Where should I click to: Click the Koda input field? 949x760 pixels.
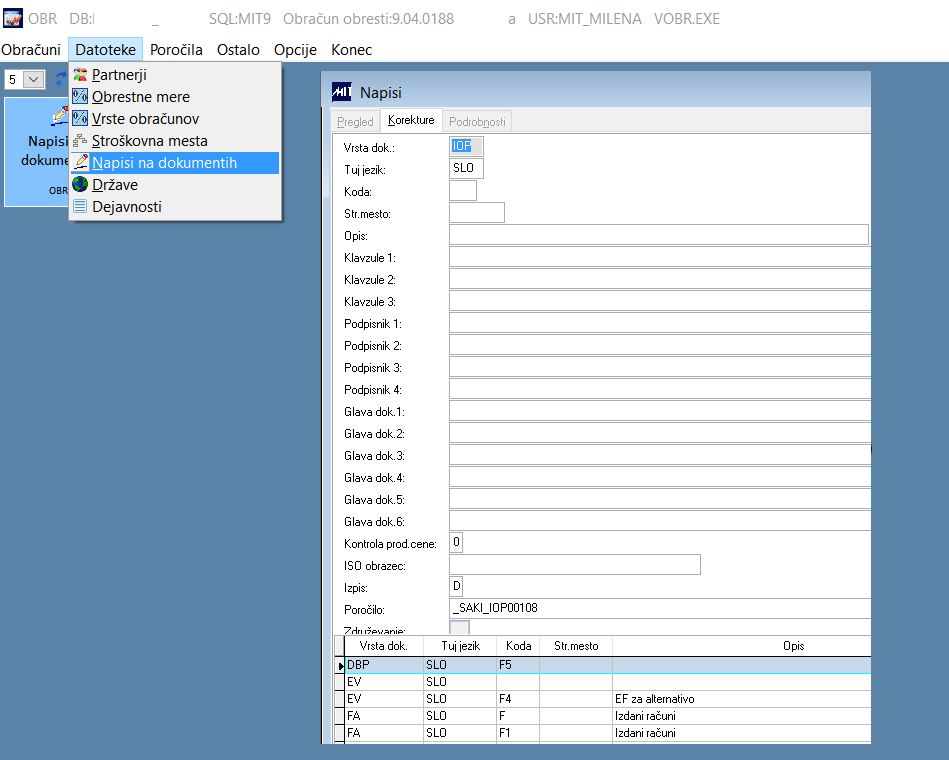coord(463,191)
